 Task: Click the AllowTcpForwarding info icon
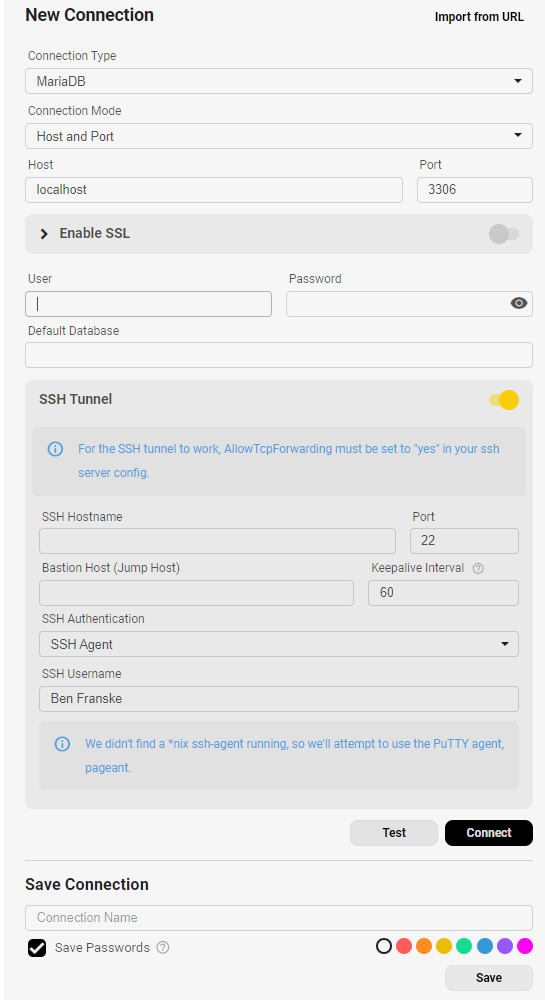tap(55, 449)
